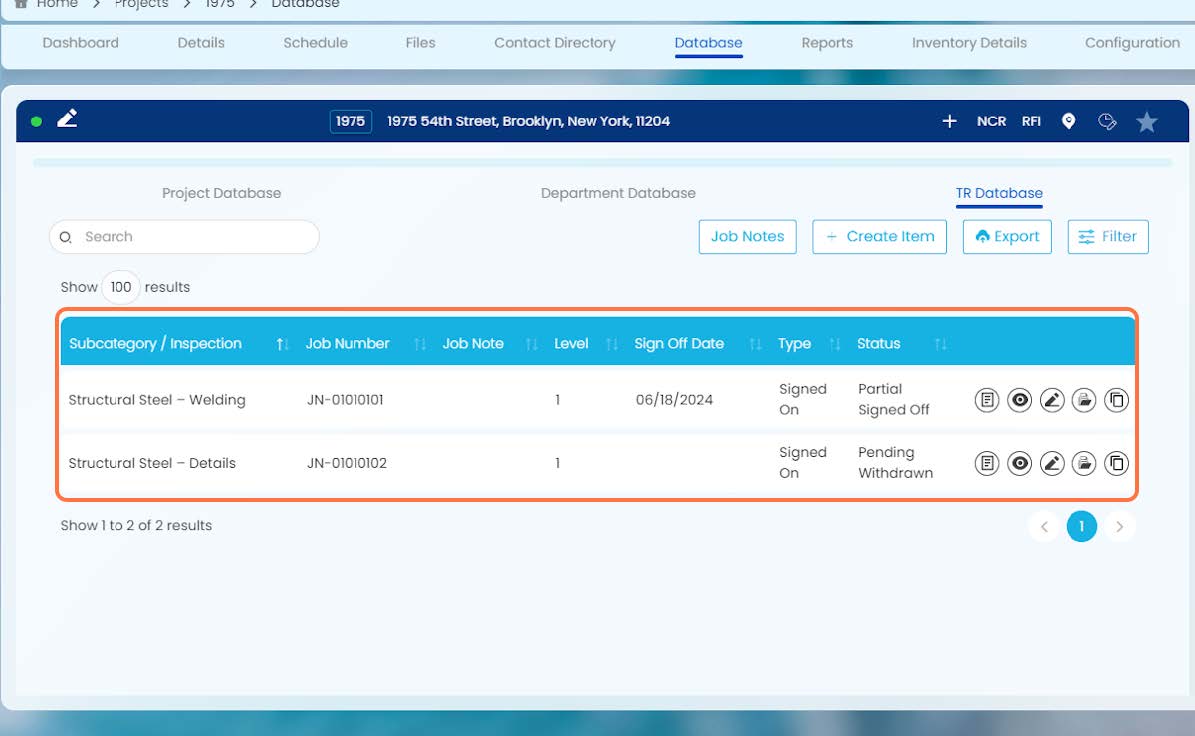Viewport: 1195px width, 736px height.
Task: Sort by Subcategory / Inspection column arrows
Action: [x=282, y=344]
